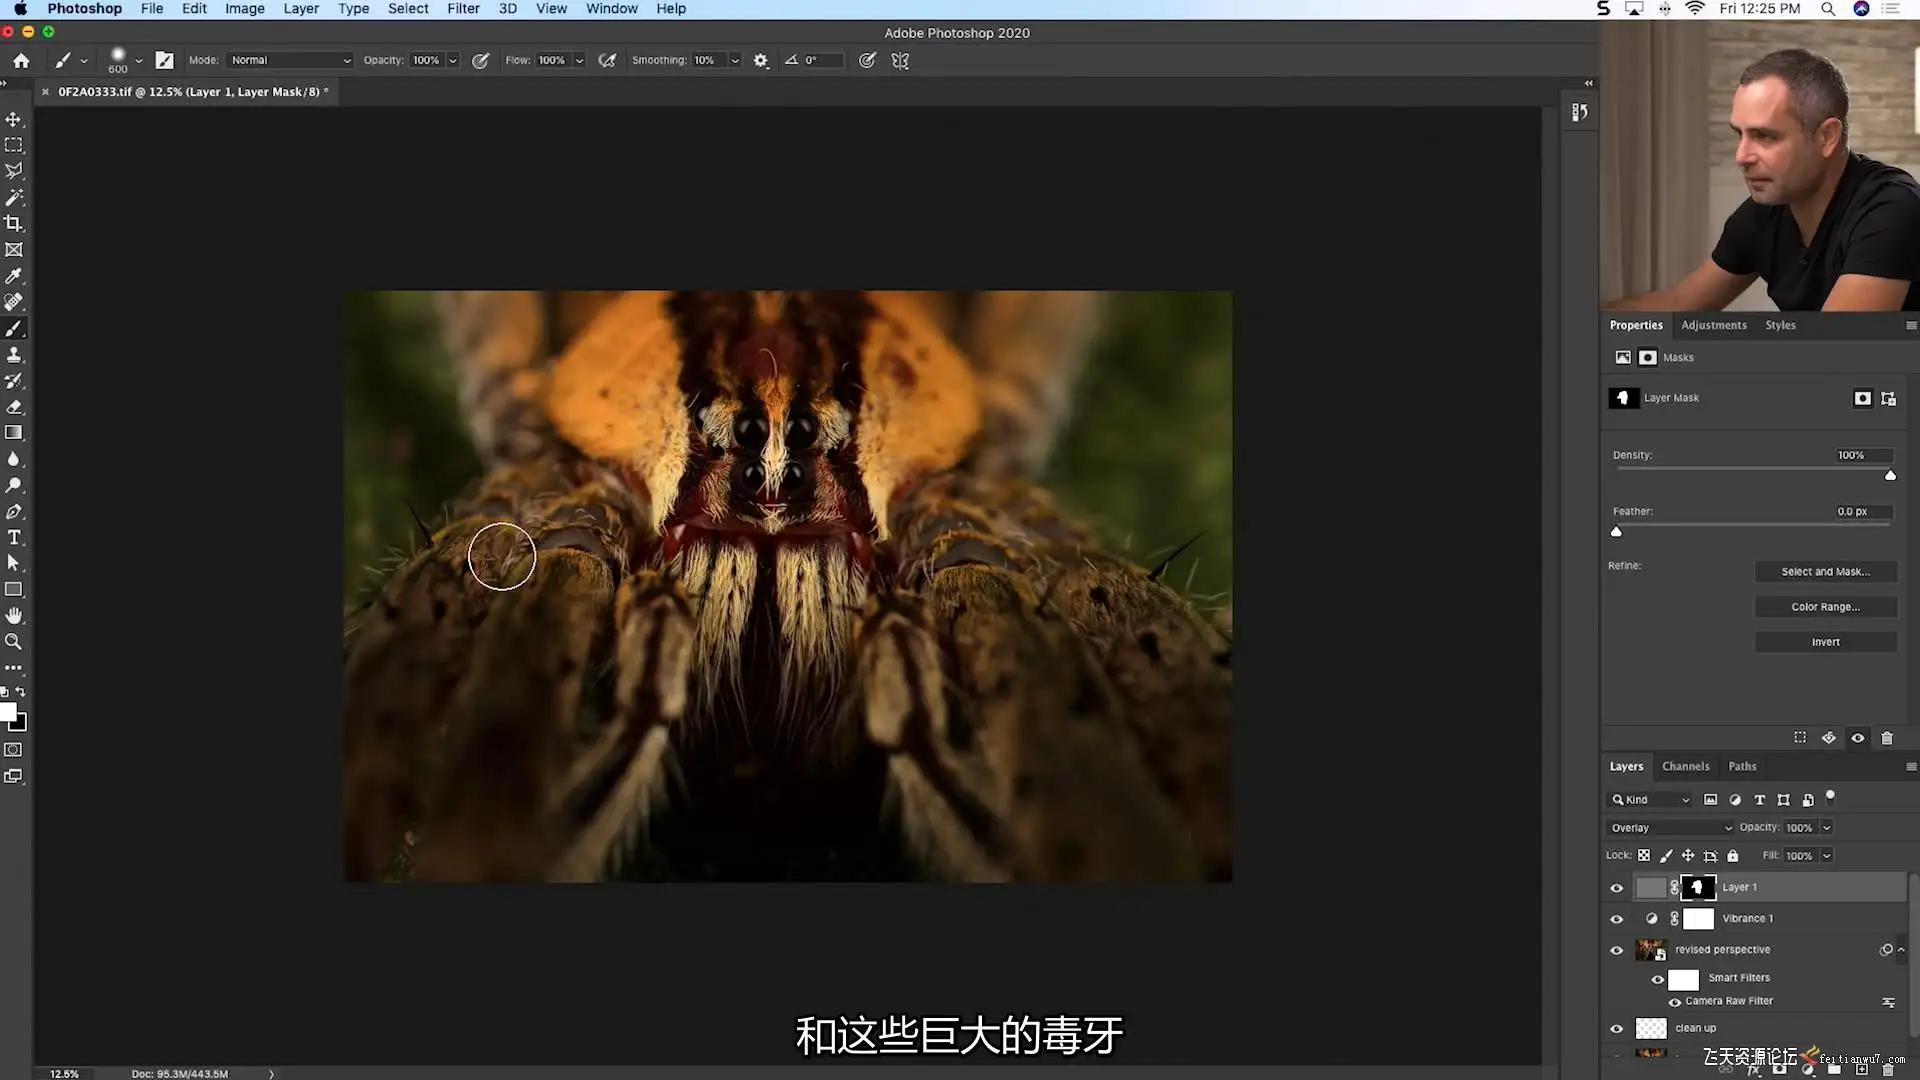This screenshot has width=1920, height=1080.
Task: Click the symmetry paint butterfly icon
Action: click(x=900, y=60)
